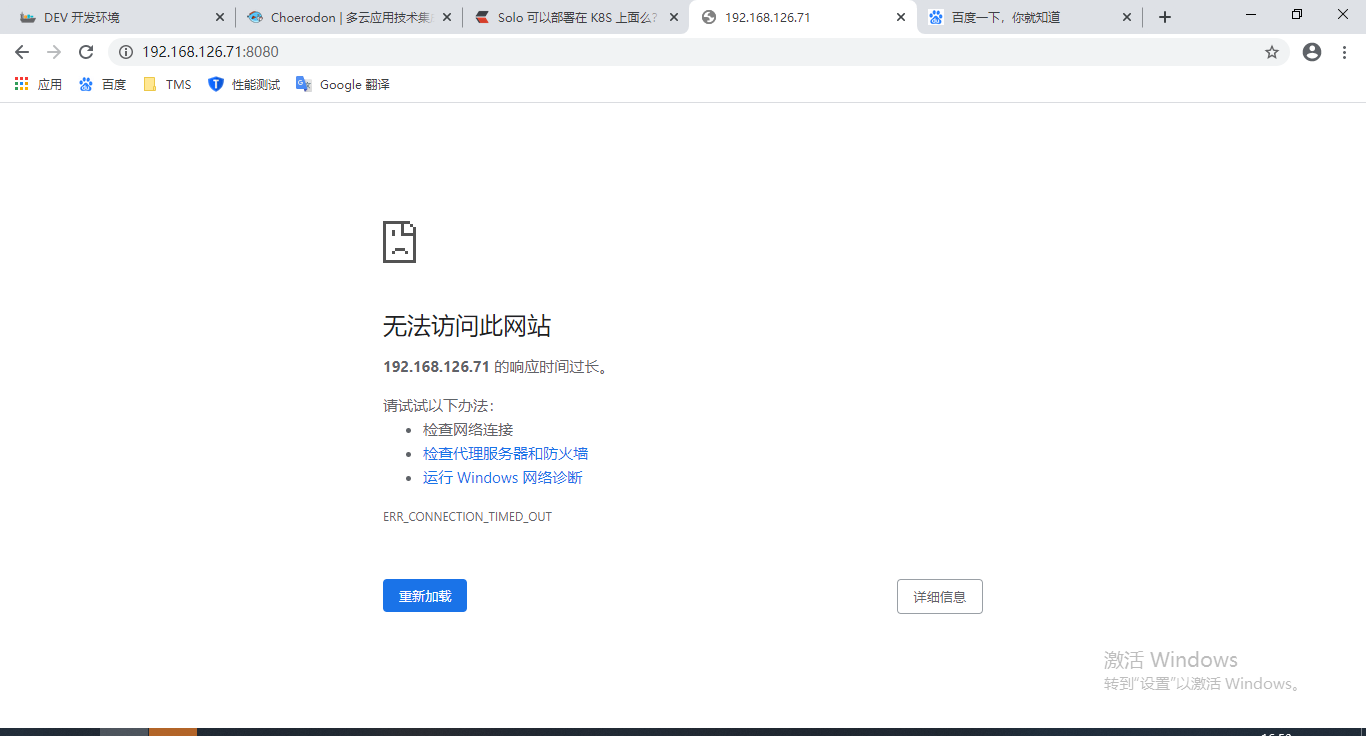Click the address bar URL field

pyautogui.click(x=696, y=52)
